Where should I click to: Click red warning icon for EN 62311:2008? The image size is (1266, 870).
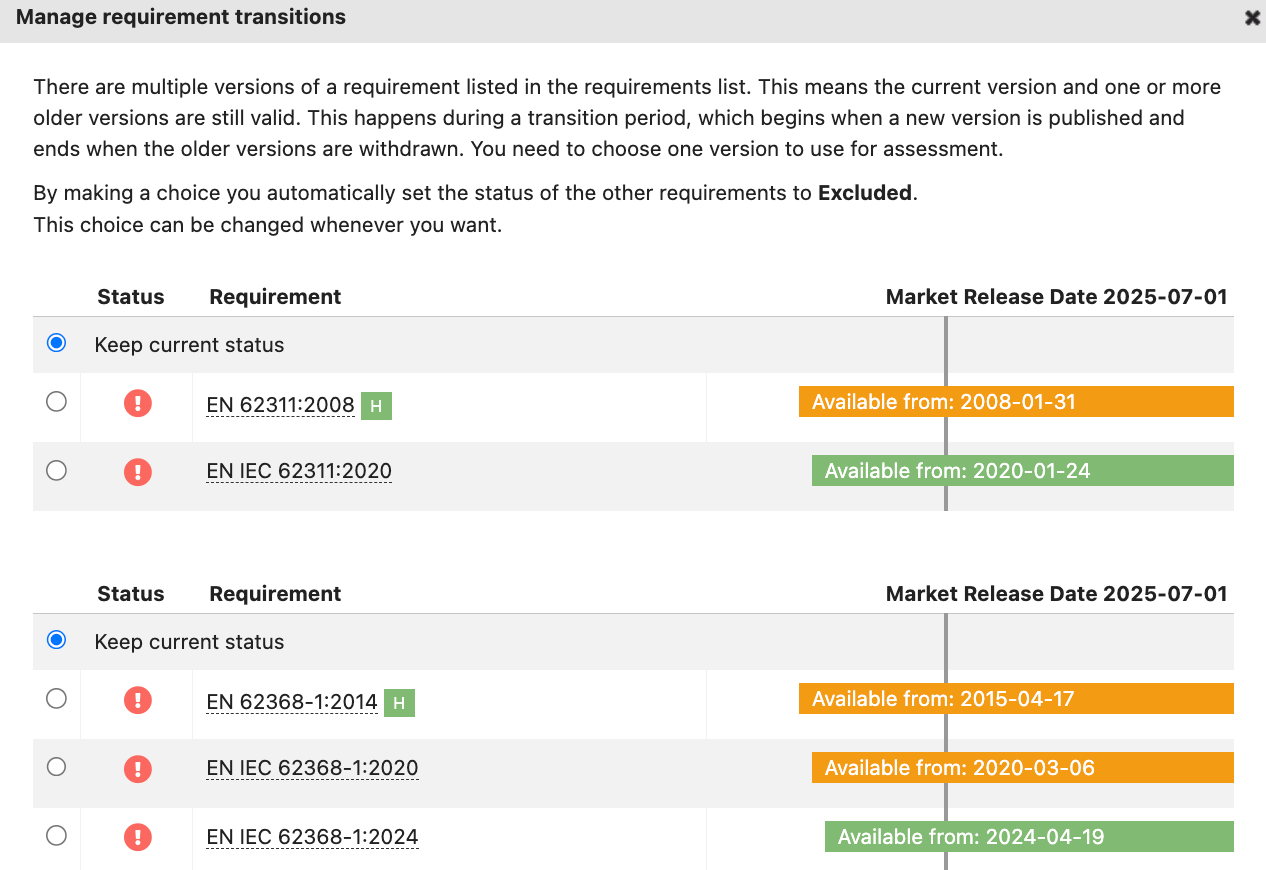(x=138, y=403)
